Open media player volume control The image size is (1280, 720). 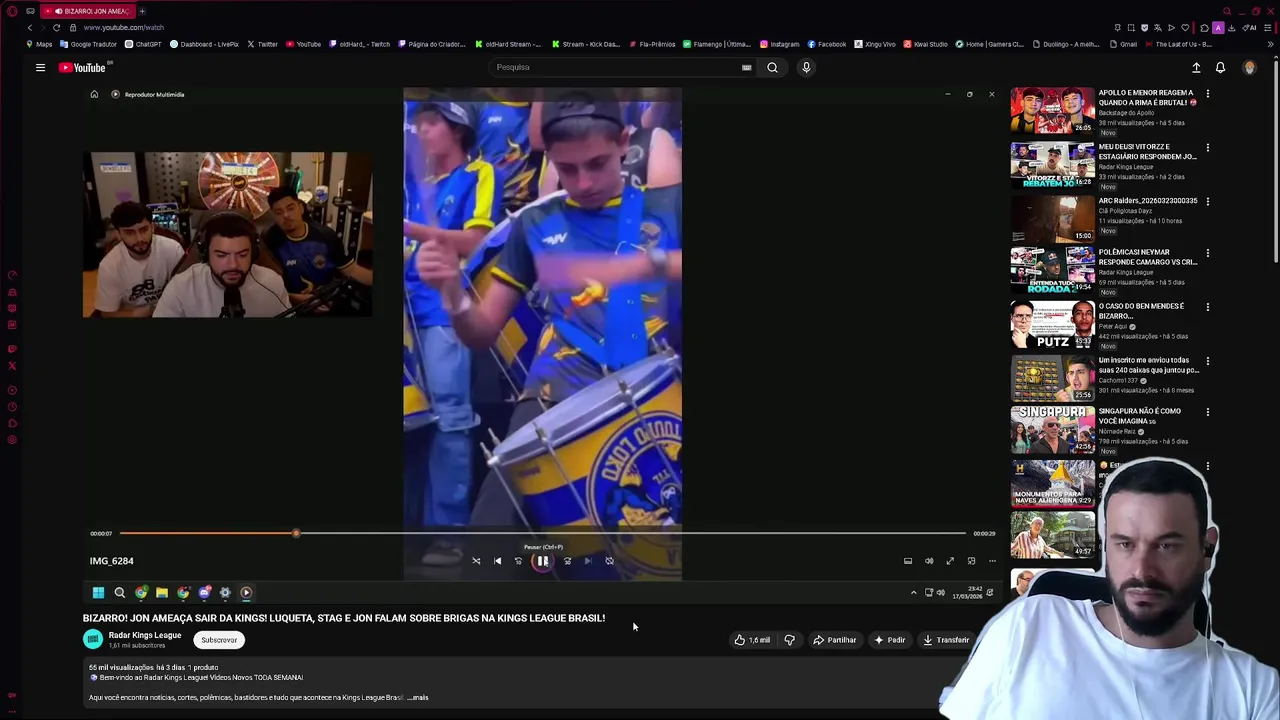click(x=929, y=561)
